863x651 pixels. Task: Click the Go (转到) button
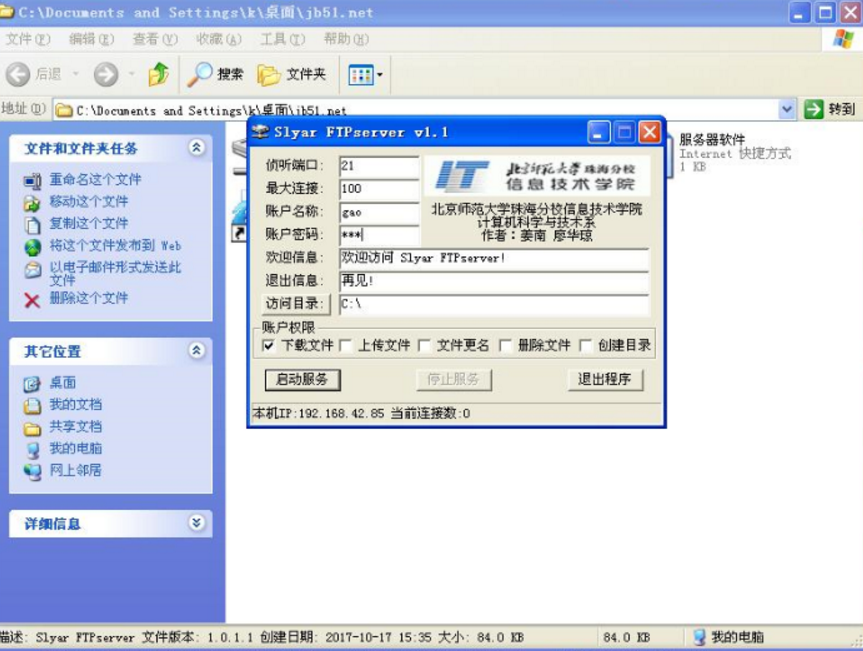pos(830,110)
